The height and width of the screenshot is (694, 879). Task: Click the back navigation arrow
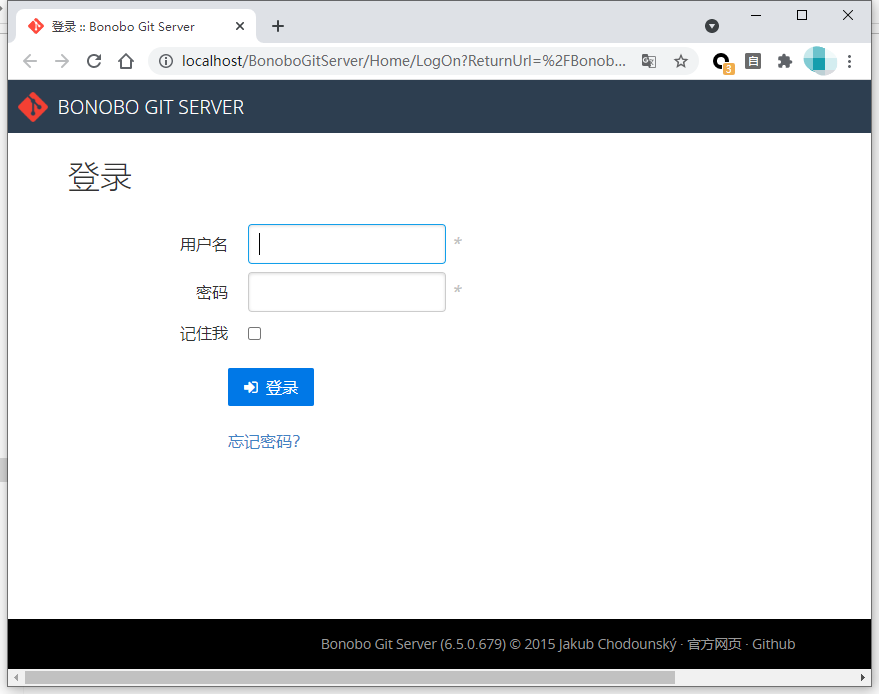point(29,61)
